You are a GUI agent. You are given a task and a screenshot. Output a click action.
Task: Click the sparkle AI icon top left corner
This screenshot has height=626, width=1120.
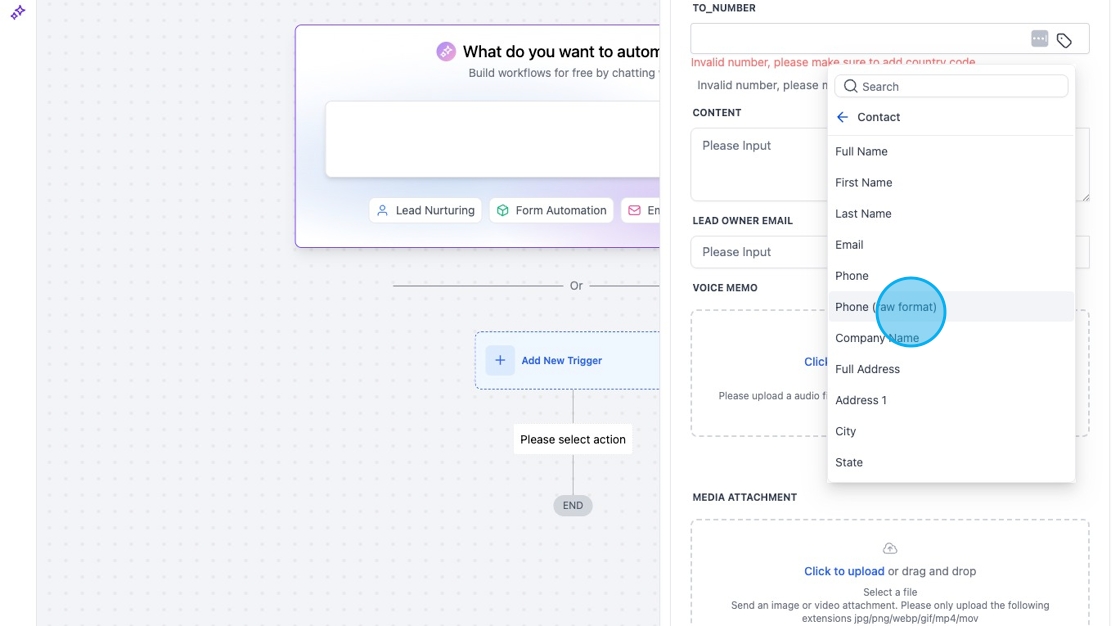17,14
